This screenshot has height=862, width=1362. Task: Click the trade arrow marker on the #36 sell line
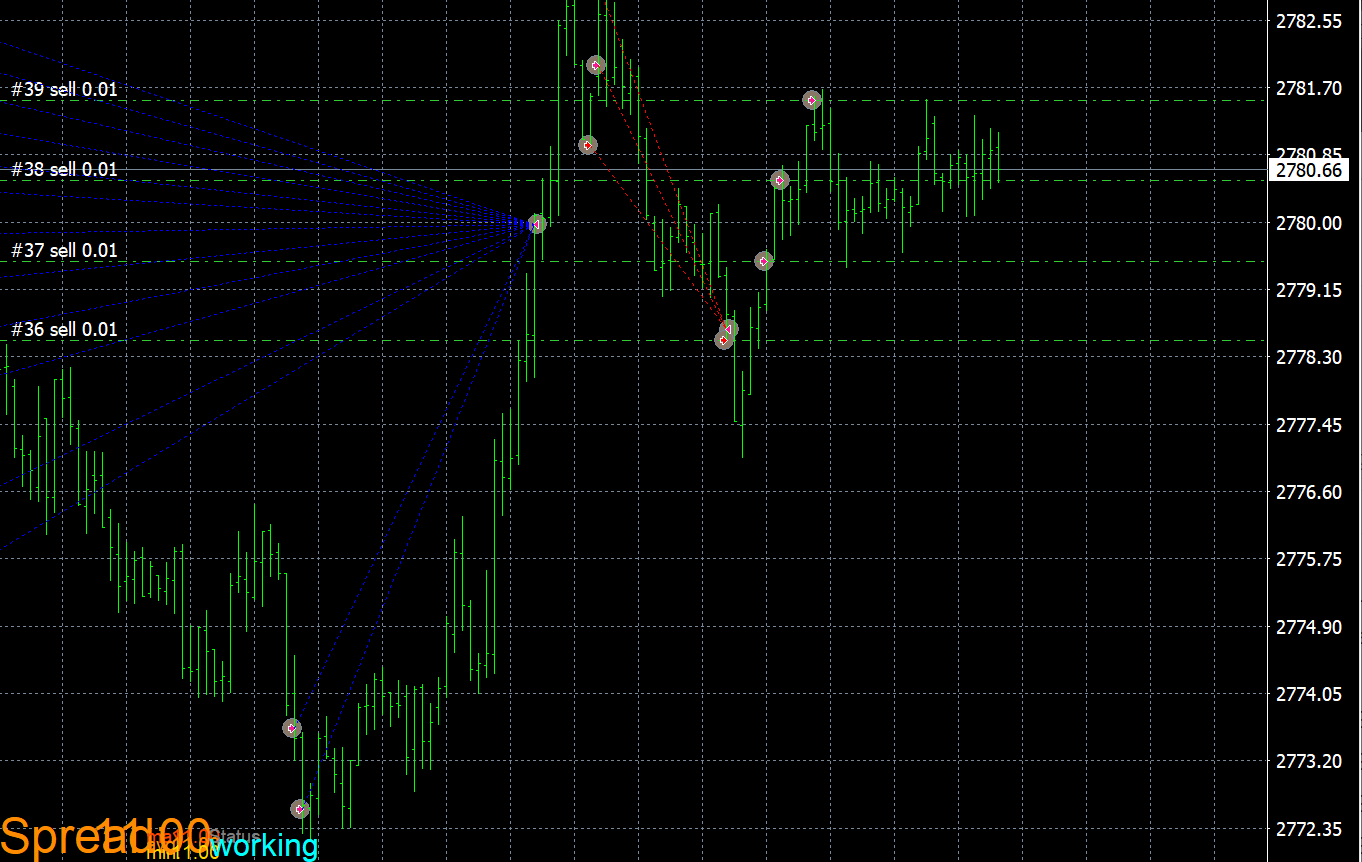(x=724, y=340)
